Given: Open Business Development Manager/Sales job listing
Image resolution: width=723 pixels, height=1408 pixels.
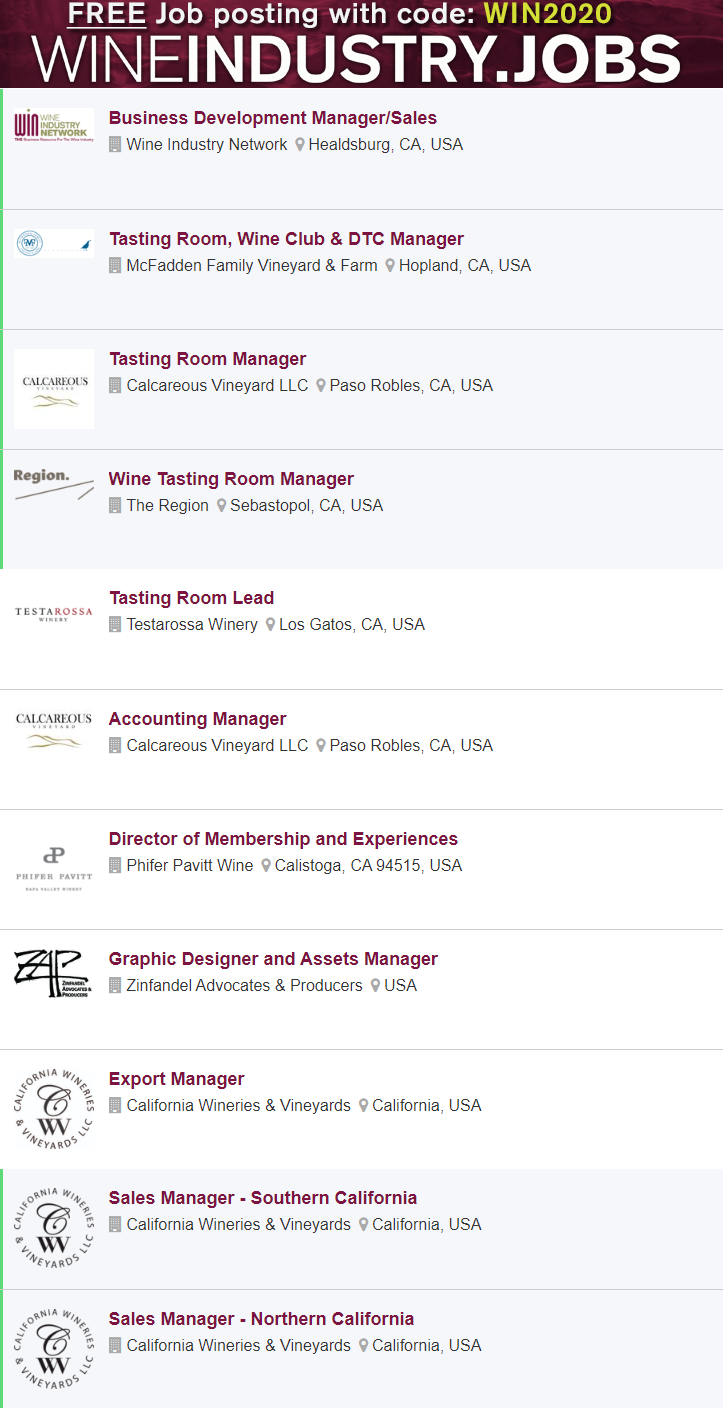Looking at the screenshot, I should [272, 119].
